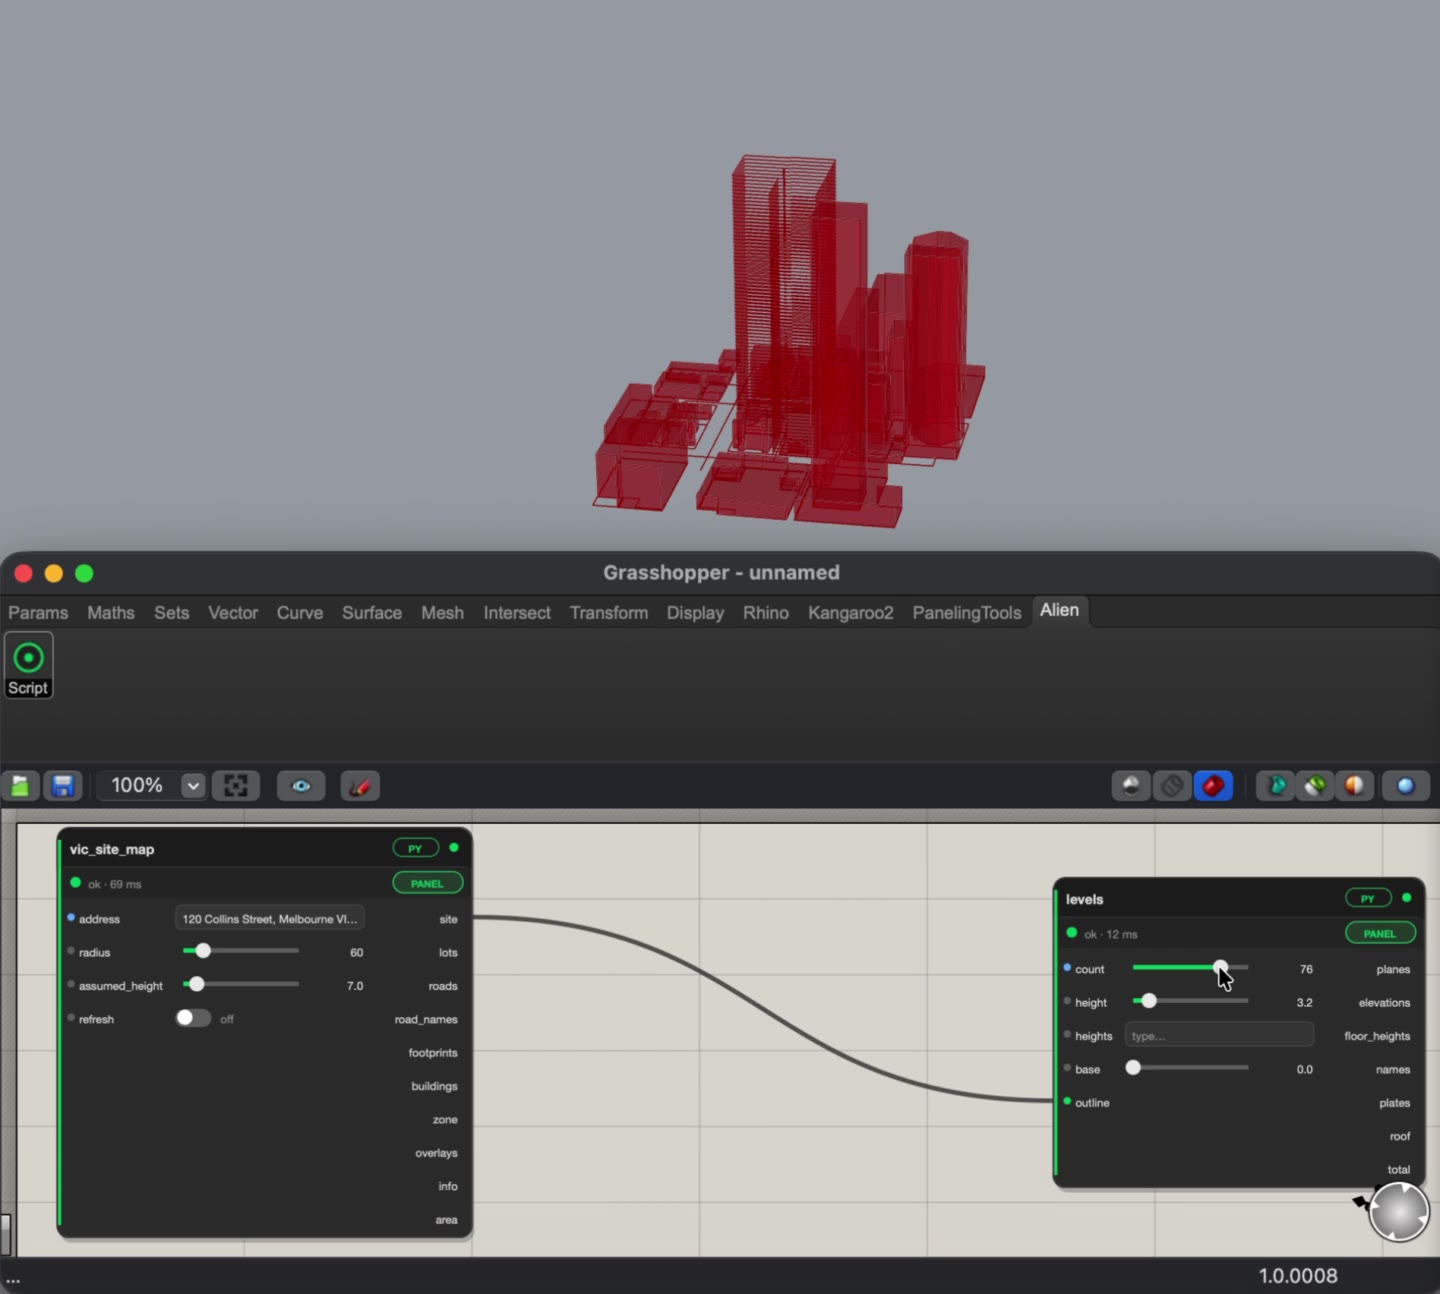The height and width of the screenshot is (1294, 1440).
Task: Click the outline input on levels node
Action: tap(1092, 1103)
